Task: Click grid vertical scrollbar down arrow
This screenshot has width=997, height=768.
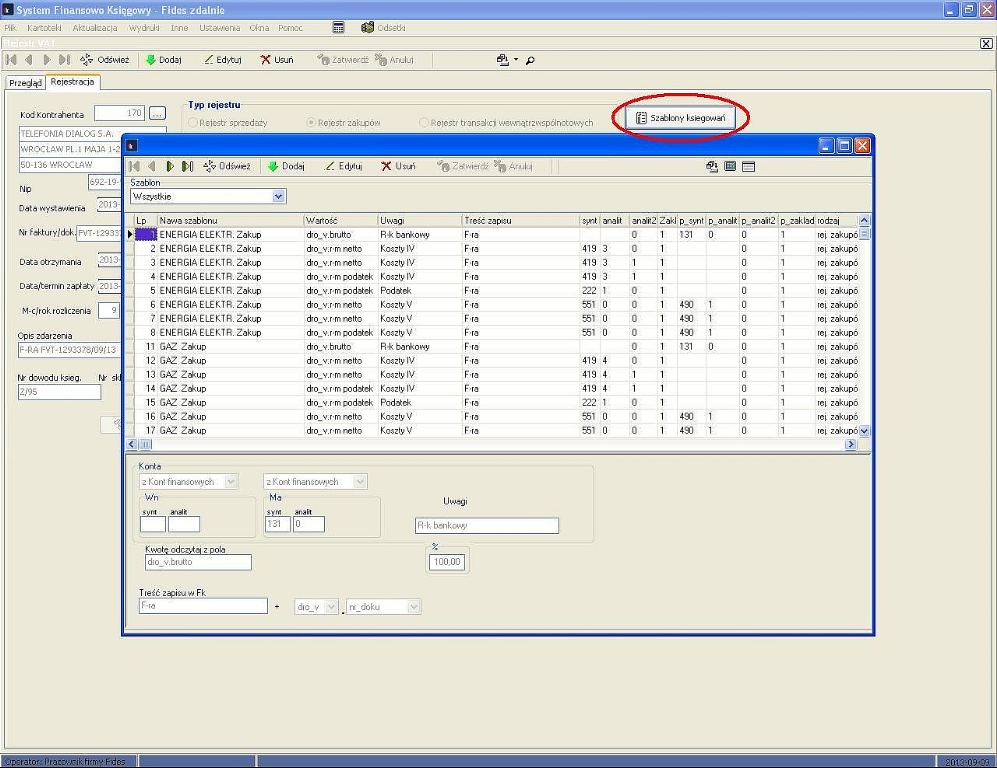Action: coord(864,430)
